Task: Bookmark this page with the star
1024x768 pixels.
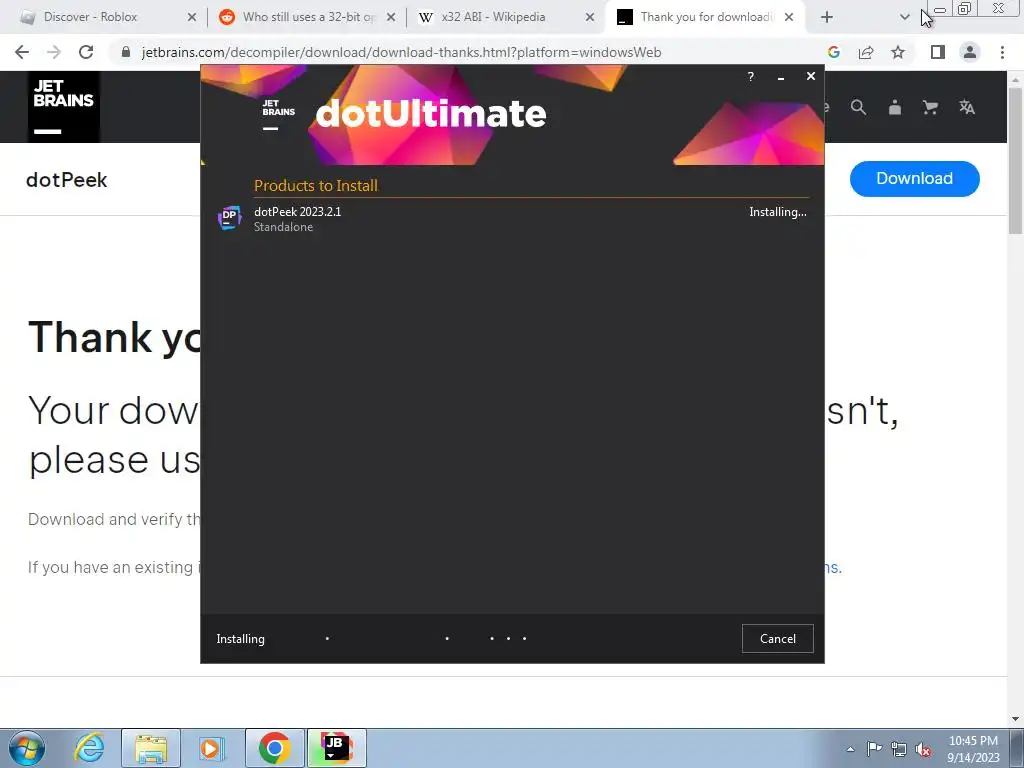Action: [898, 52]
